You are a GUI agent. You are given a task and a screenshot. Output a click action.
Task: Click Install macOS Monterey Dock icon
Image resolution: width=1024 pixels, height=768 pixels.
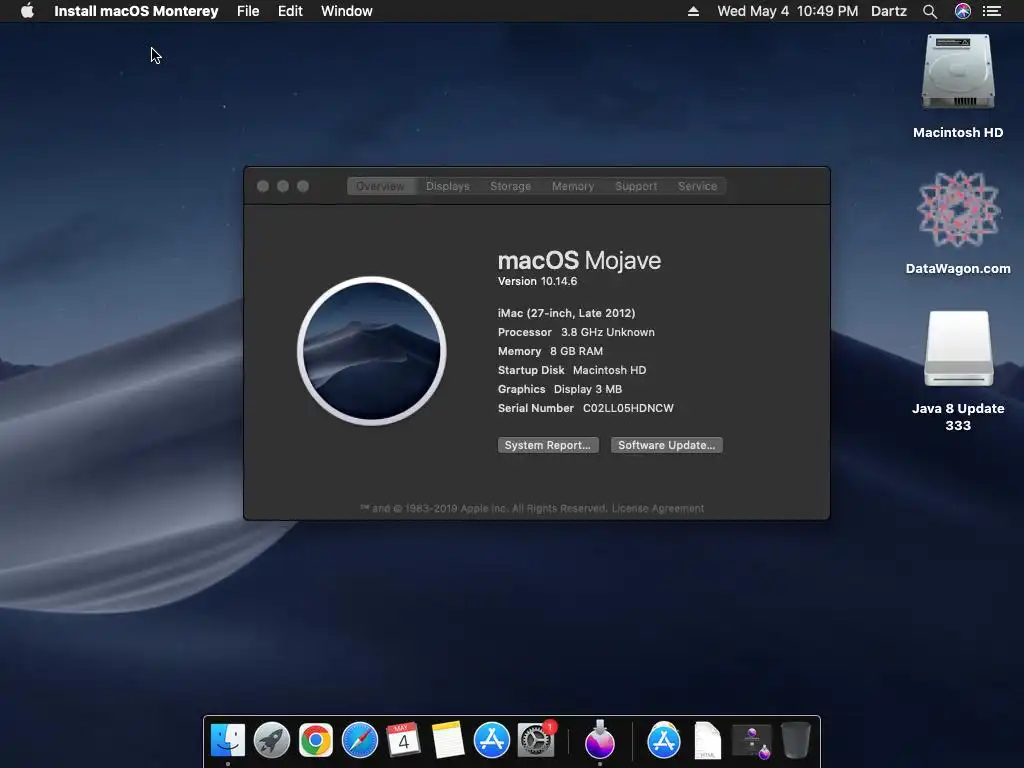(600, 739)
